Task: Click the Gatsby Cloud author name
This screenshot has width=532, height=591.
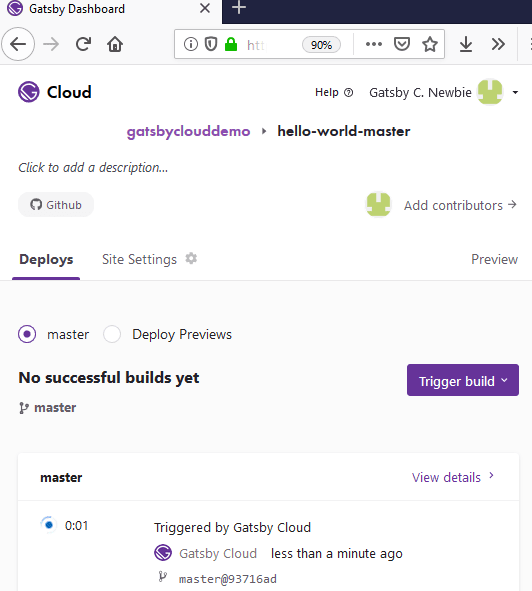Action: (218, 553)
